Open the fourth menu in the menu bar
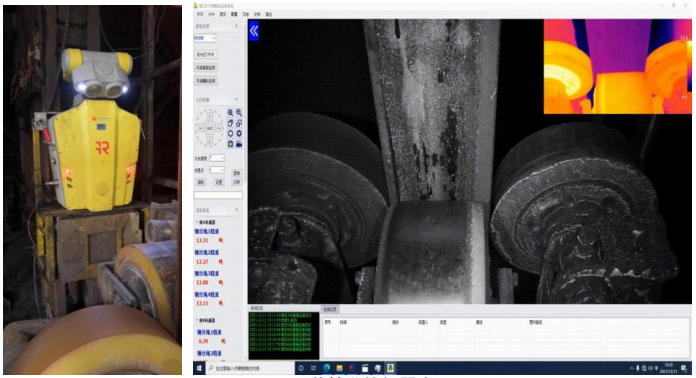 (x=234, y=14)
